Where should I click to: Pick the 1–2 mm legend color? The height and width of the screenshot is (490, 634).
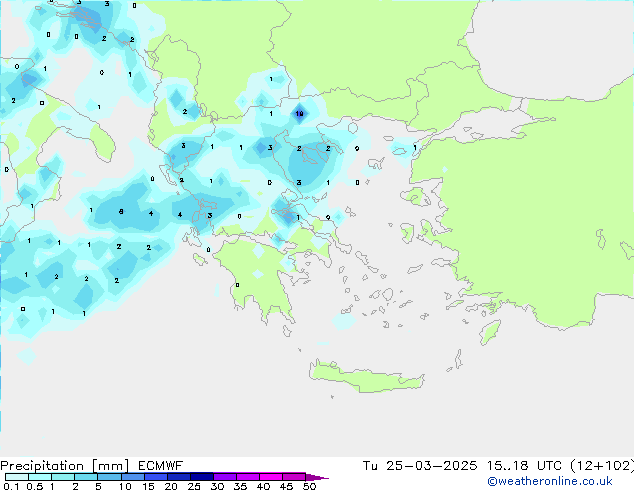click(x=63, y=477)
